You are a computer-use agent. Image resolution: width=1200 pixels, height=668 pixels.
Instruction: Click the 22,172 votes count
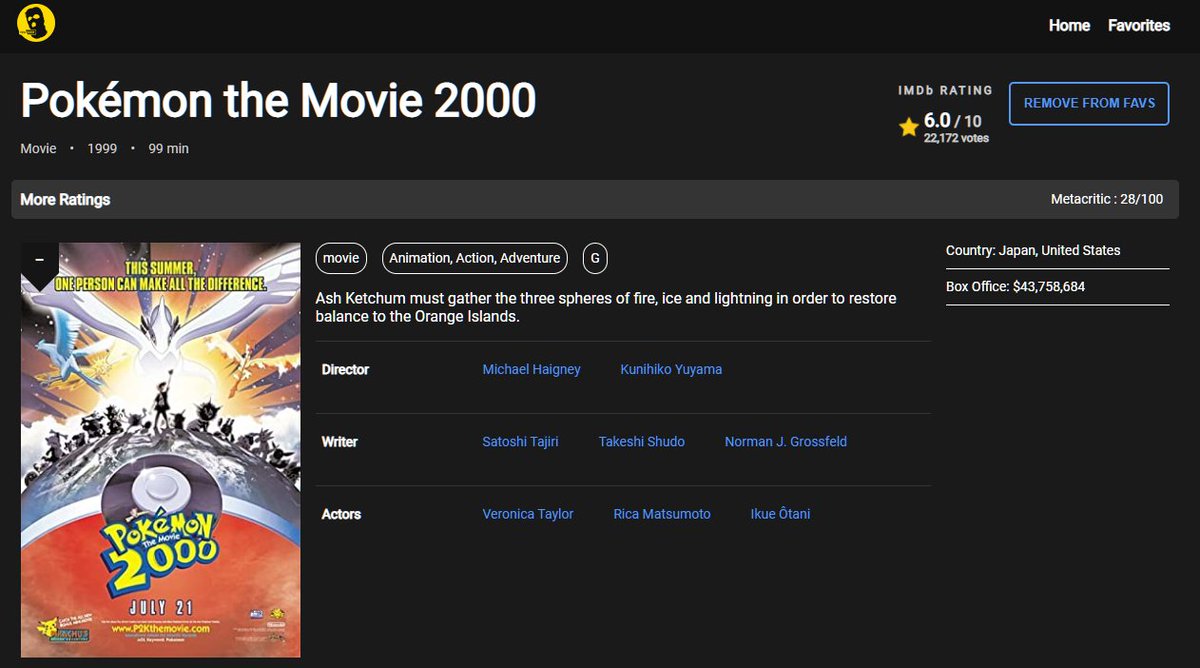[956, 138]
